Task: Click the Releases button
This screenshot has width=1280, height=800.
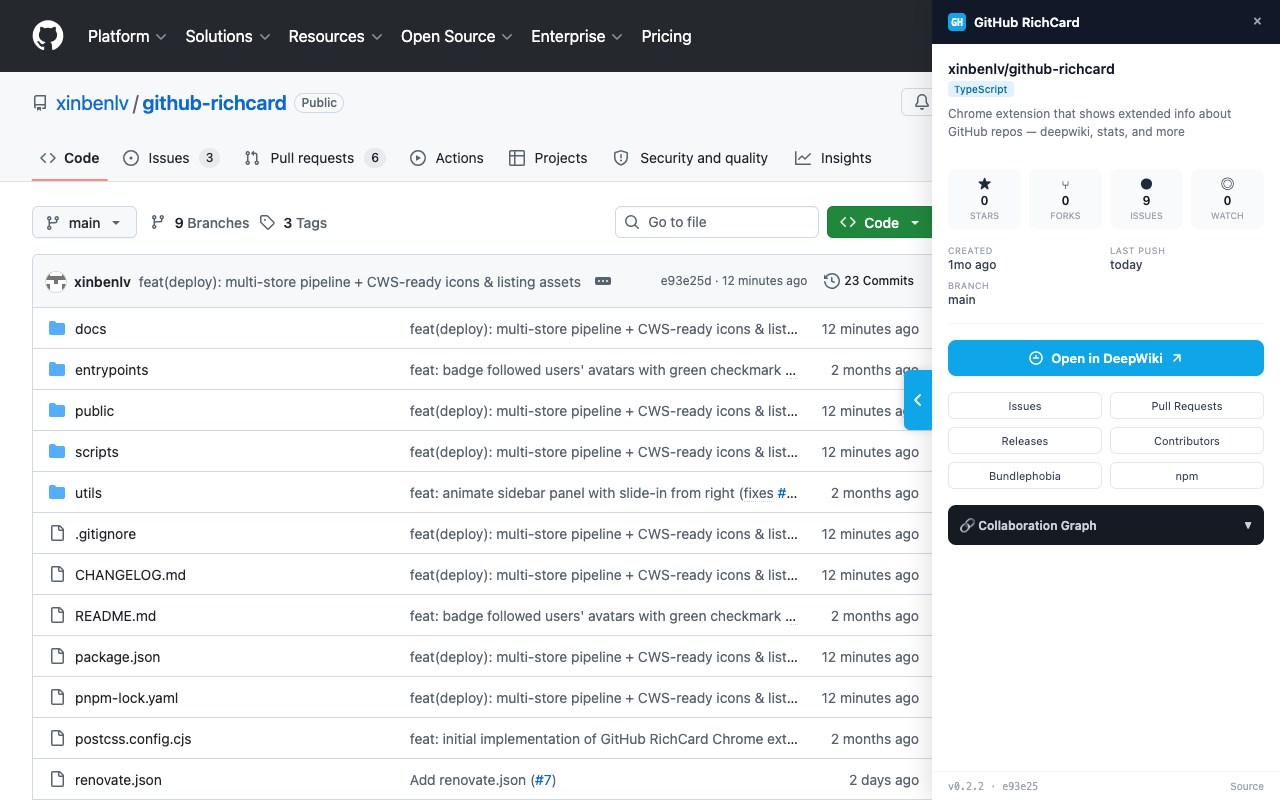Action: tap(1025, 441)
